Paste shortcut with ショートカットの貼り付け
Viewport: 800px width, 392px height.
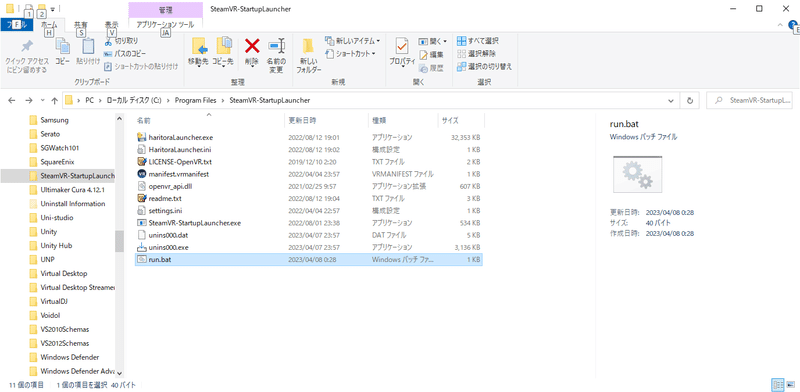click(x=141, y=66)
